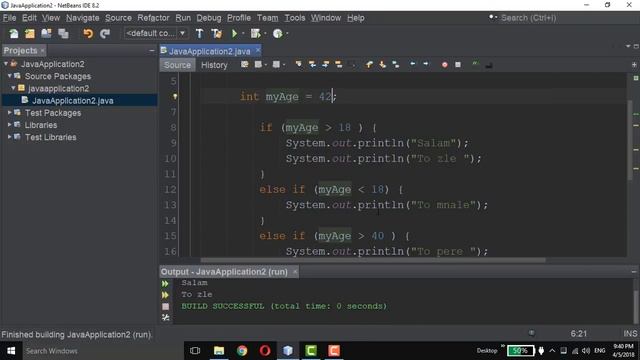Click the Debug Project toolbar icon
This screenshot has height=360, width=640.
click(255, 33)
